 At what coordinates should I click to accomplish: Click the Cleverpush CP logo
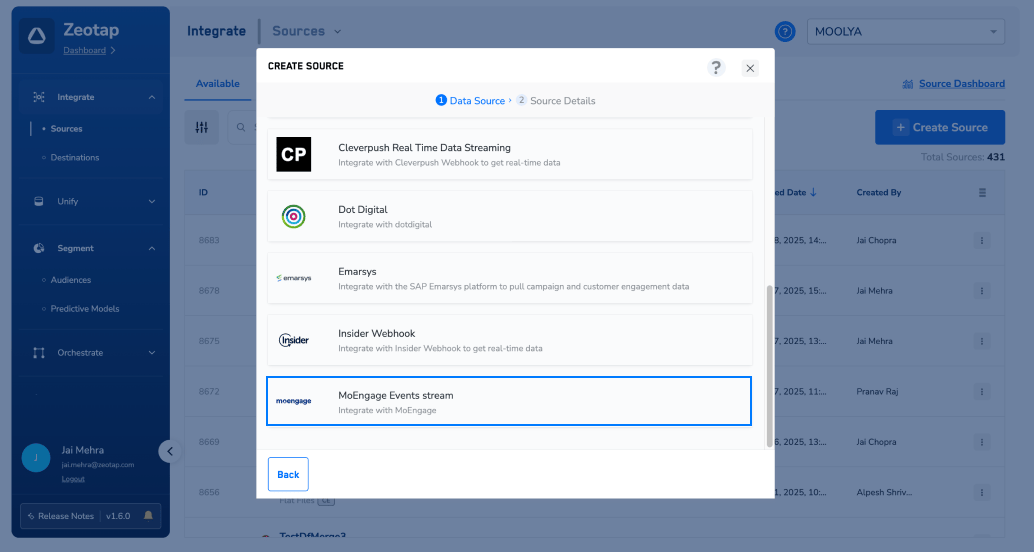(x=293, y=154)
